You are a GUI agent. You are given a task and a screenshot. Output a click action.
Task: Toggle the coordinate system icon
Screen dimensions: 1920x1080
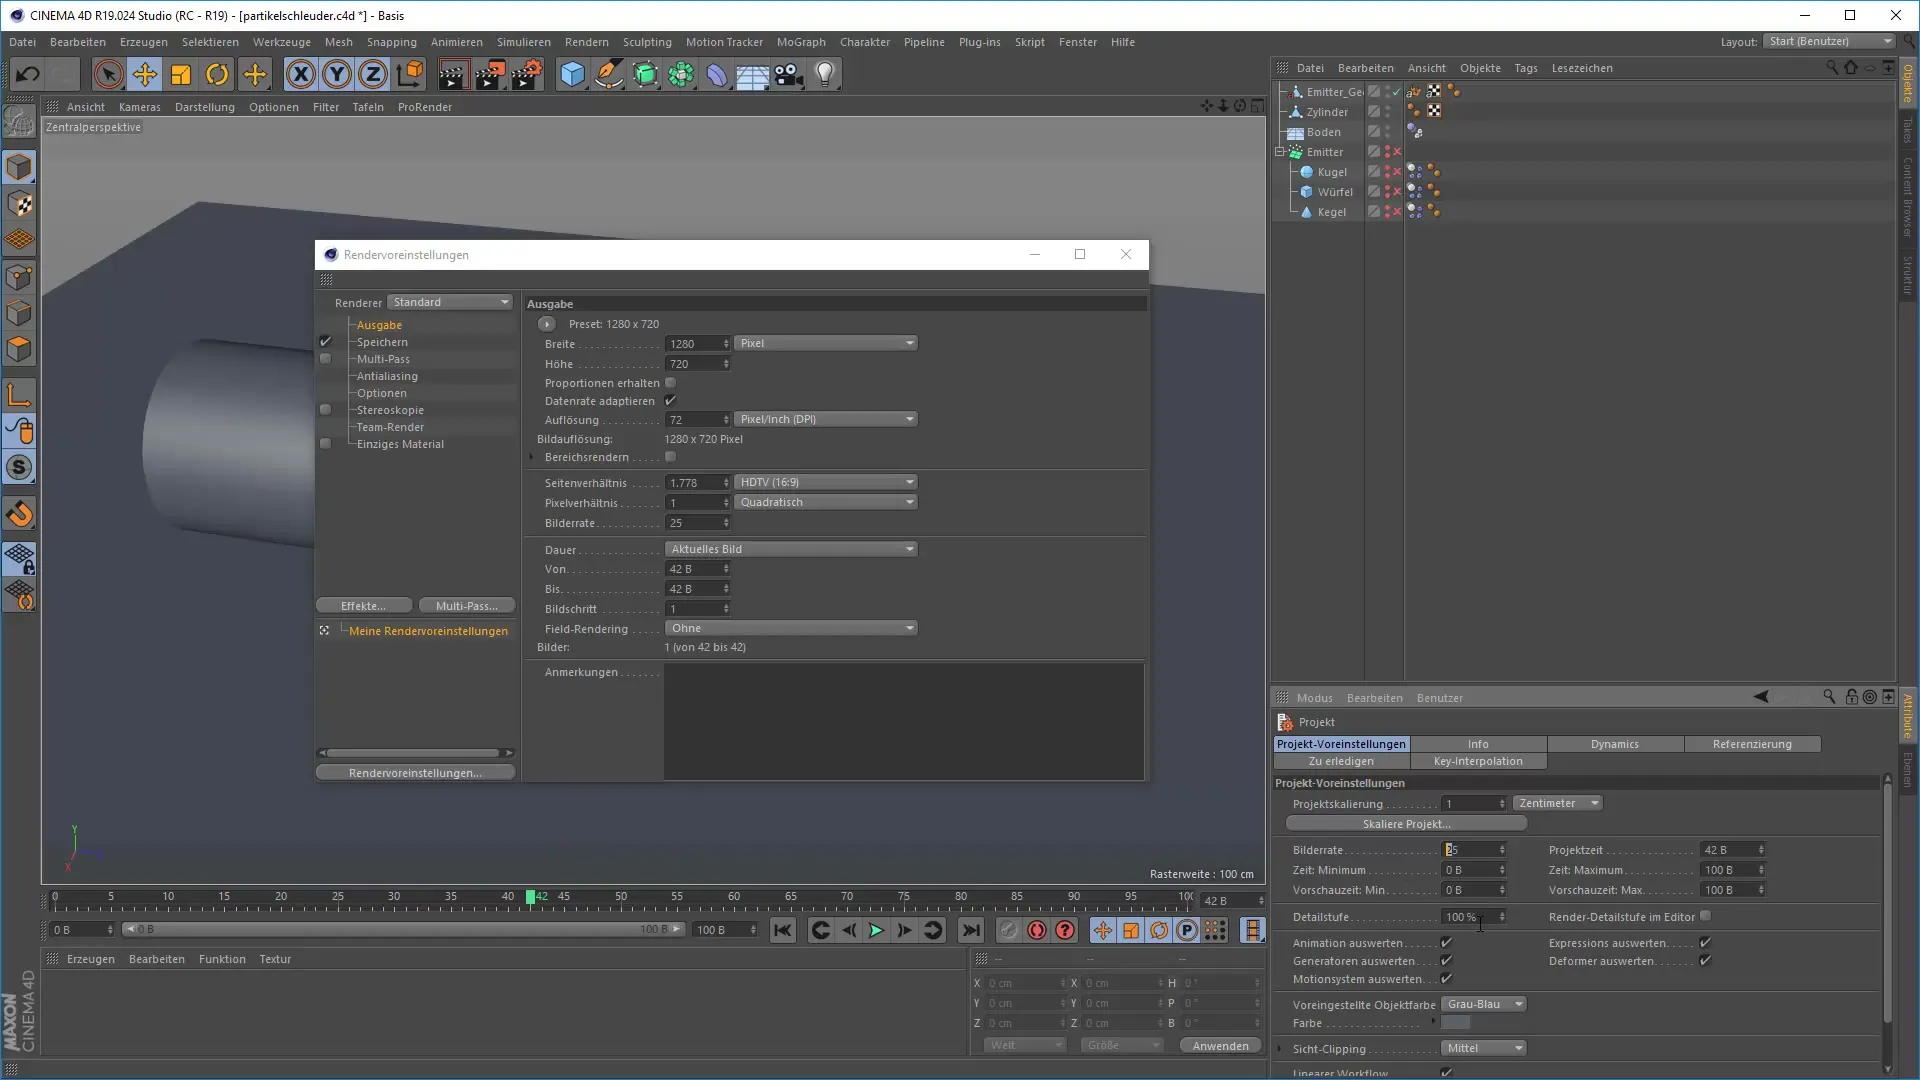(410, 74)
